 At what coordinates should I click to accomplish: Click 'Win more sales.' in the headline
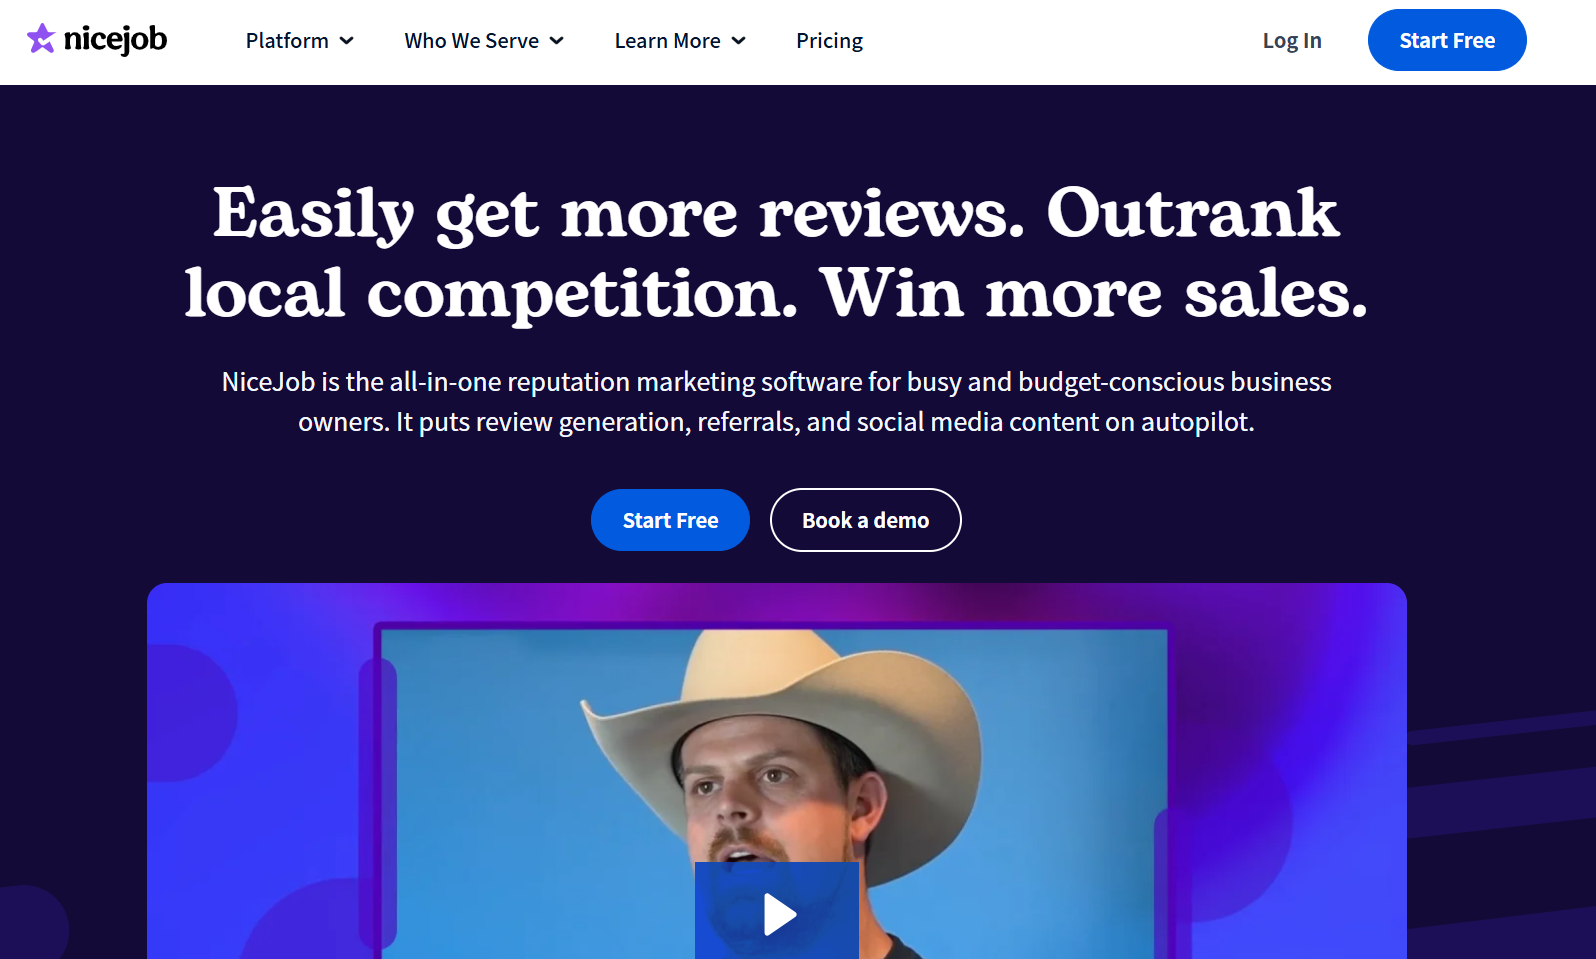[1094, 293]
